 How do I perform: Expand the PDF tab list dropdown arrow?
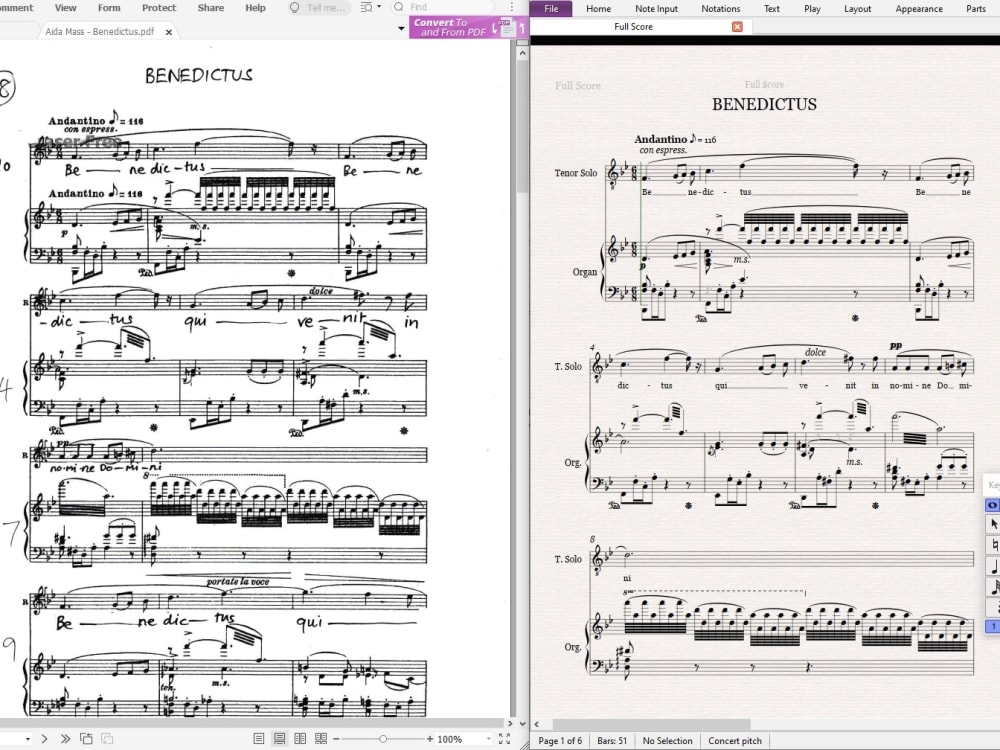tap(401, 29)
